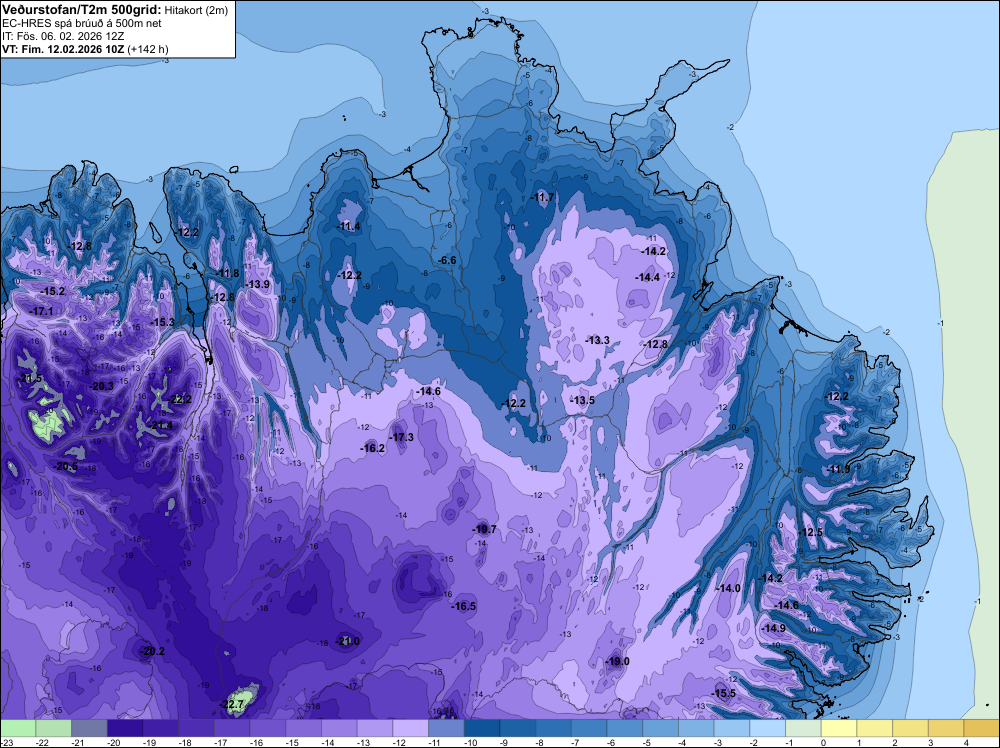Click the 'EC-HRES spá brúuð á 500m net' line
The height and width of the screenshot is (748, 1000).
click(x=82, y=24)
